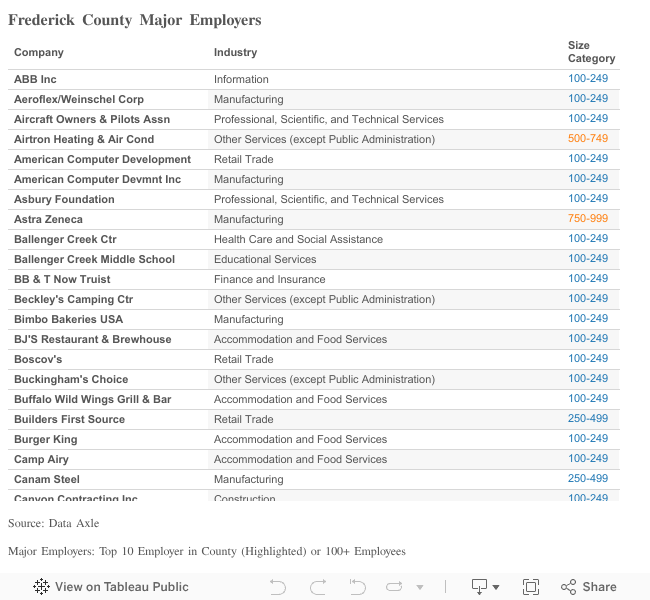This screenshot has height=600, width=650.
Task: Click the Revert view icon
Action: (357, 587)
